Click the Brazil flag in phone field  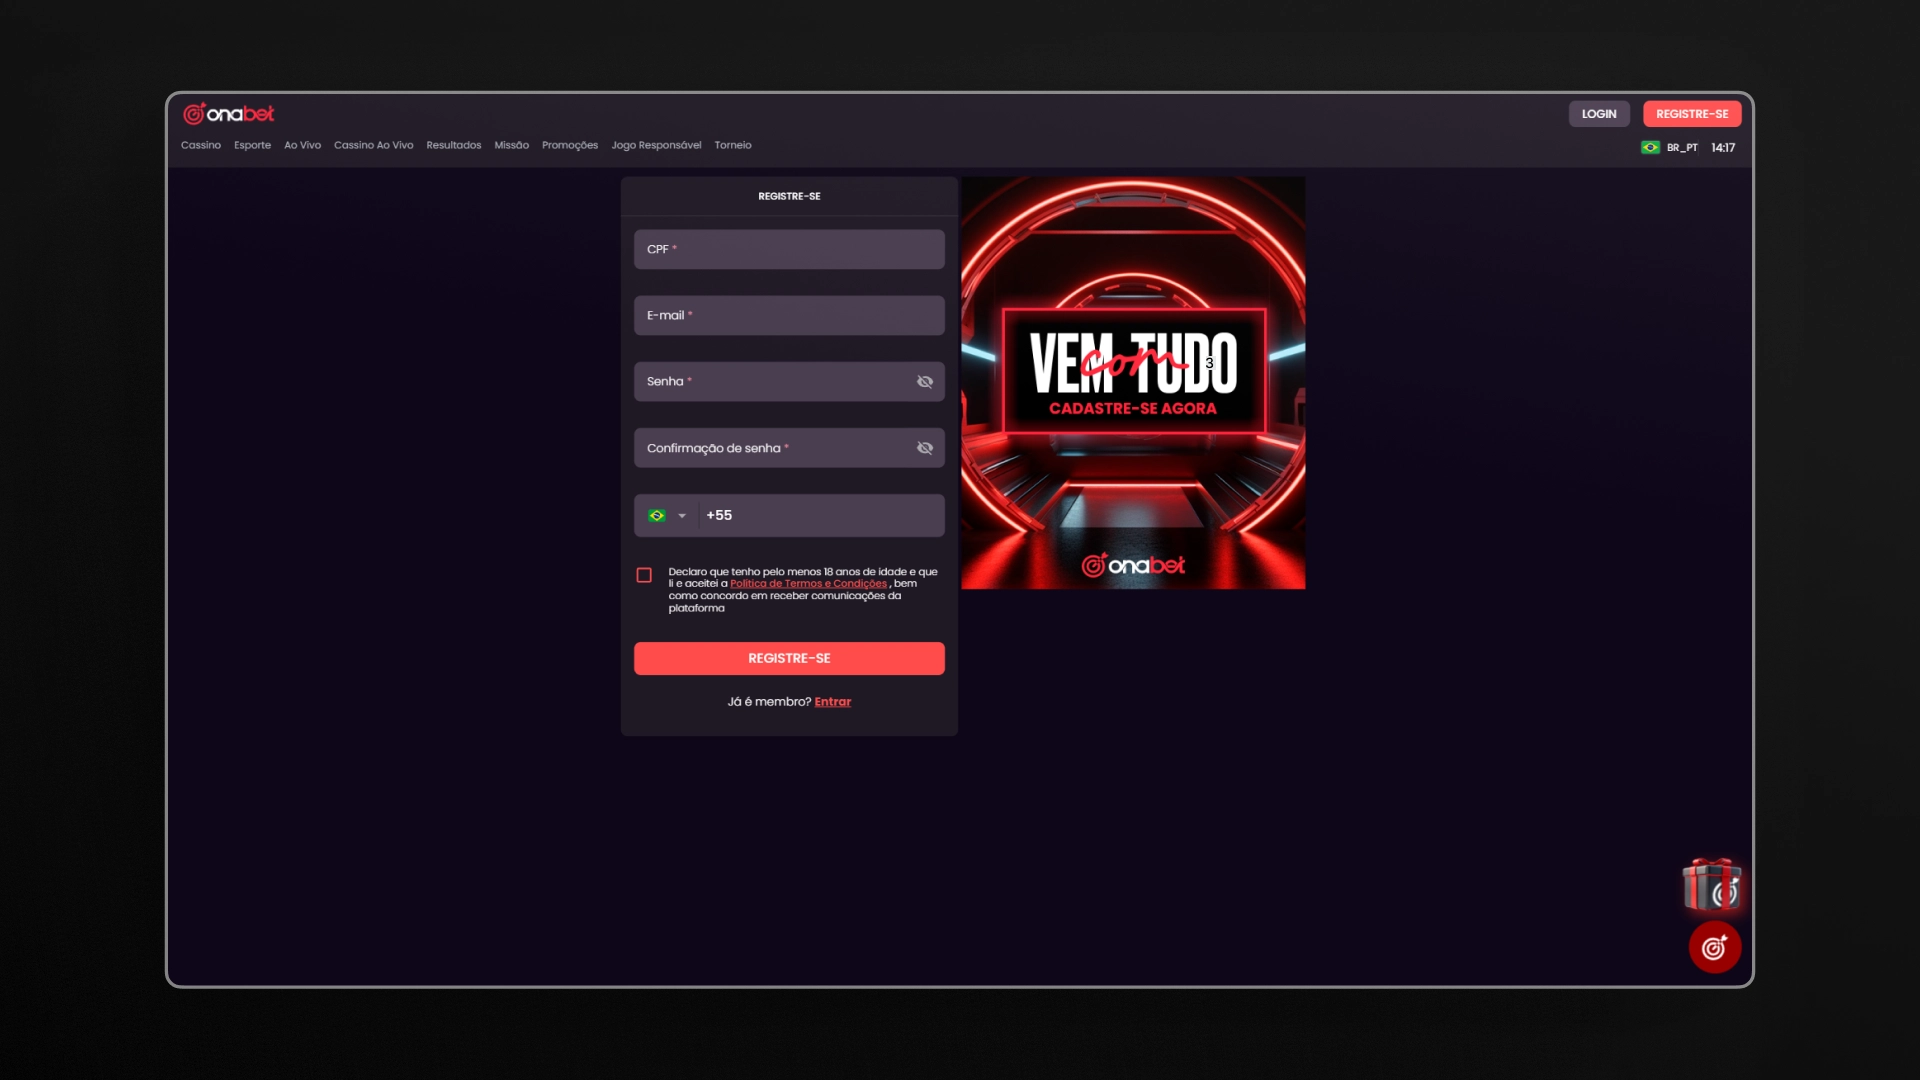[x=657, y=516]
